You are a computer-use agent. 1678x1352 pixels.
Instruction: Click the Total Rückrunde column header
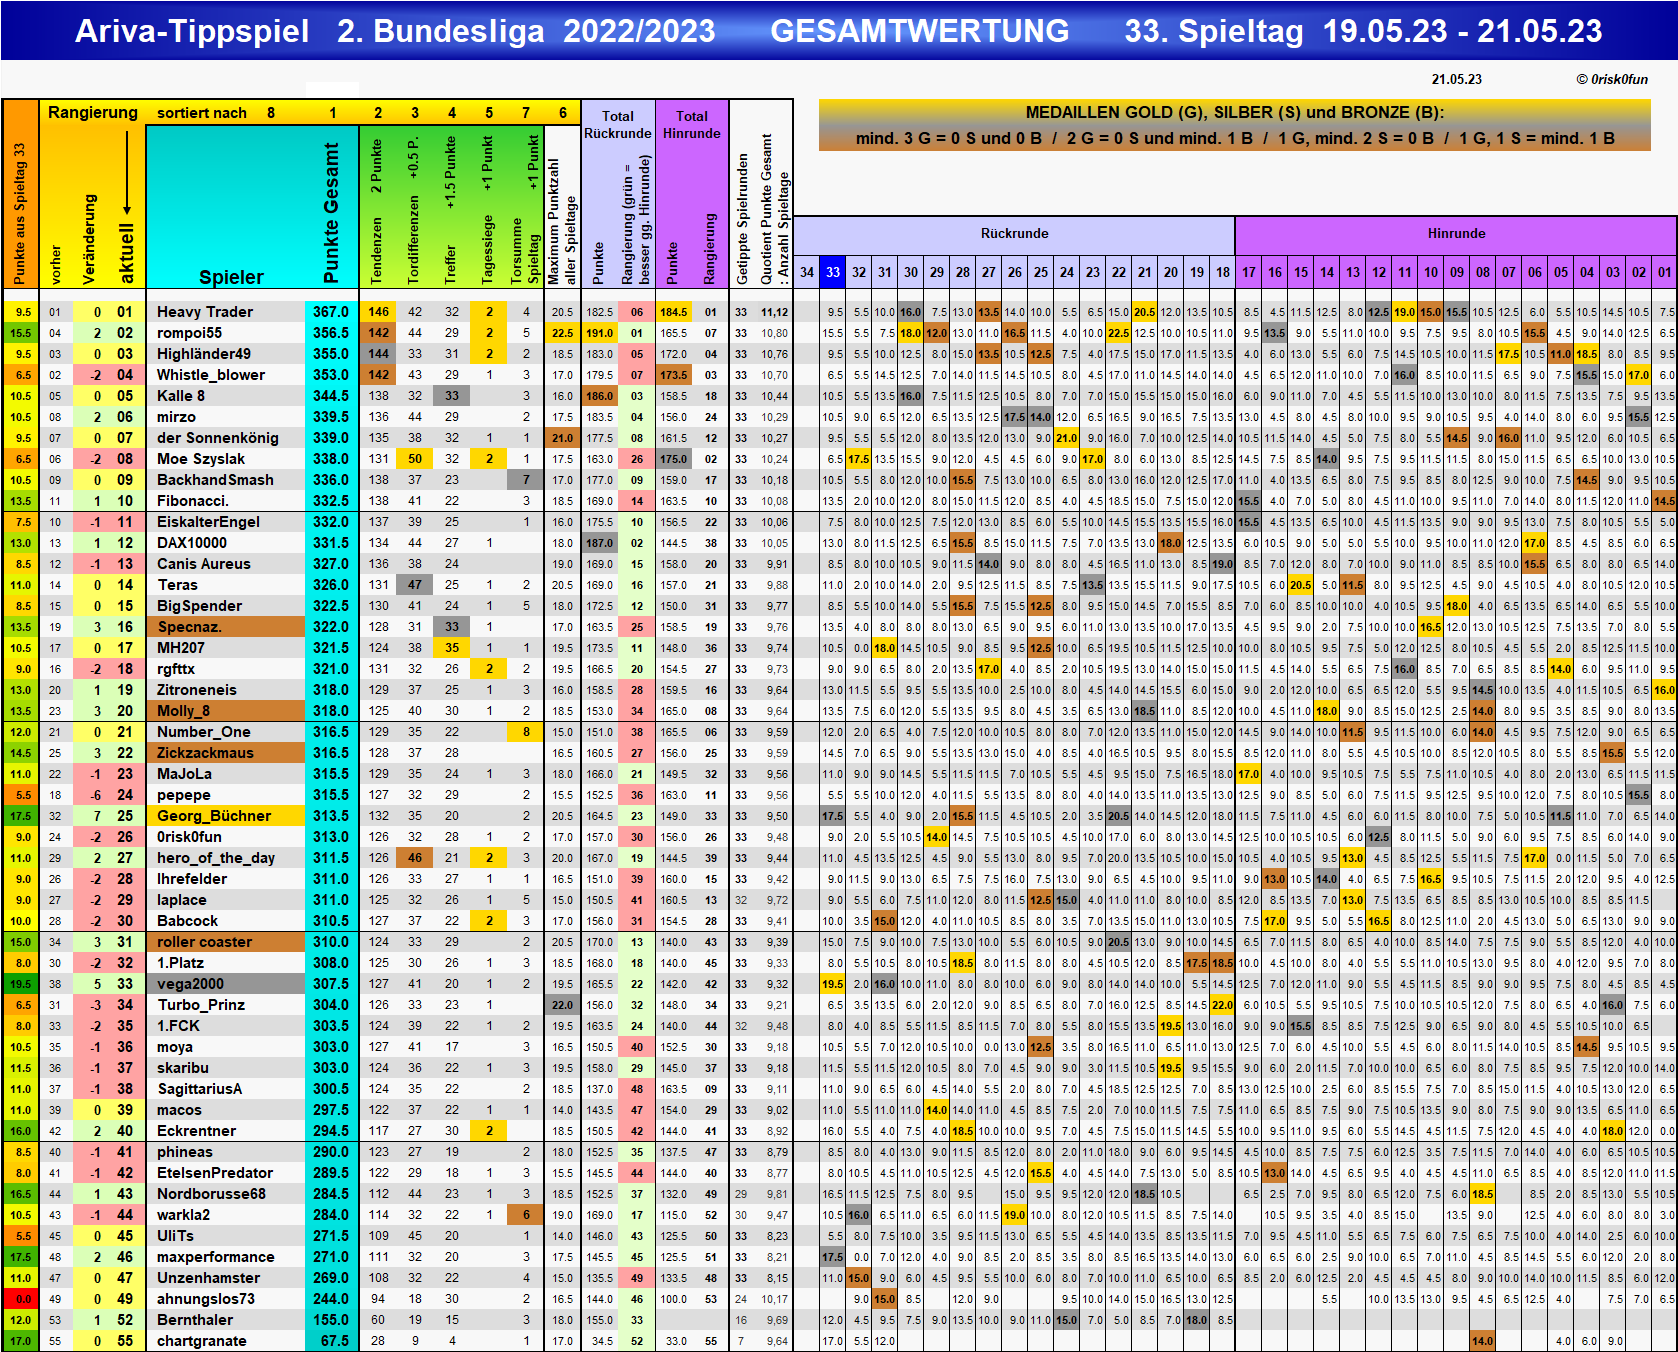618,124
